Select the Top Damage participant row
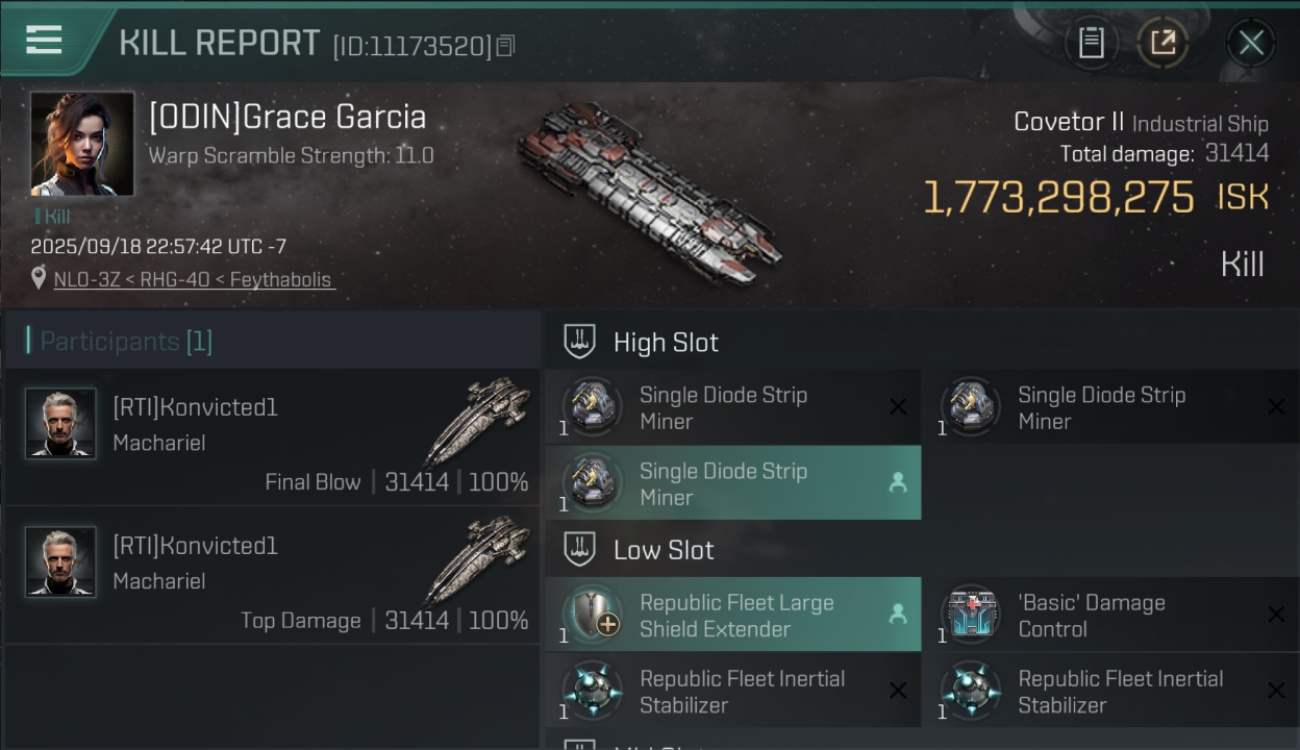Viewport: 1300px width, 750px height. [x=272, y=577]
